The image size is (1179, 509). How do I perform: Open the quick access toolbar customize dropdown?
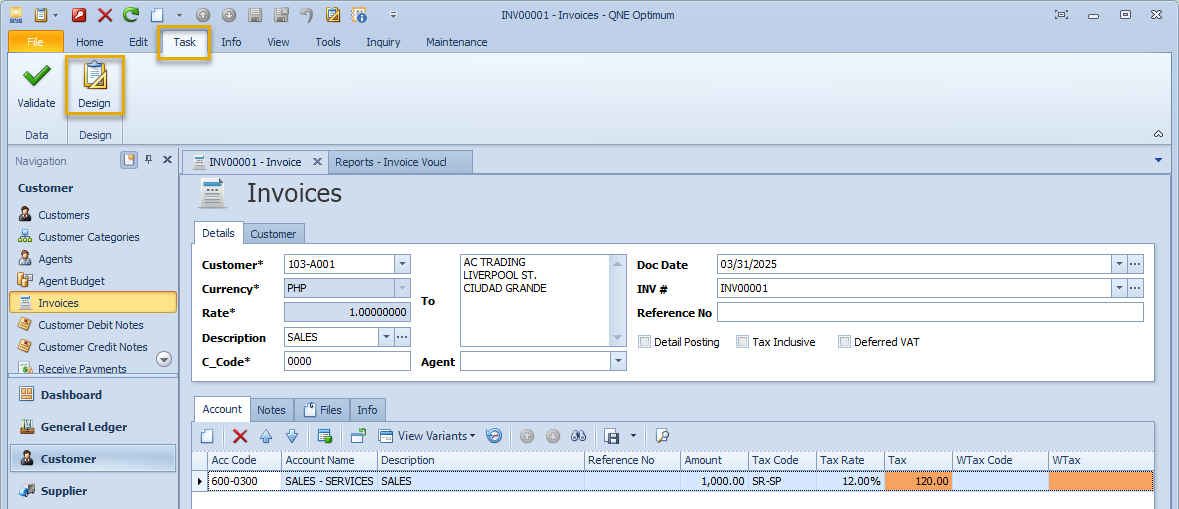[393, 14]
